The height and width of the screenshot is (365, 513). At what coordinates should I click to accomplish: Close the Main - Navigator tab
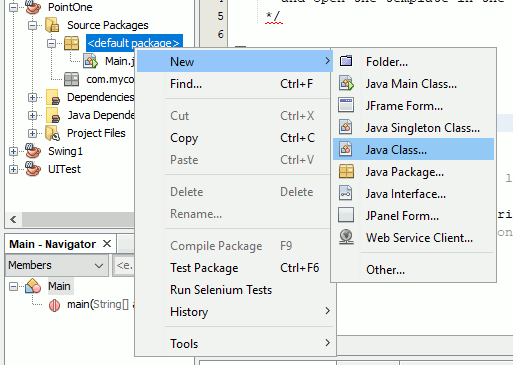[x=107, y=244]
